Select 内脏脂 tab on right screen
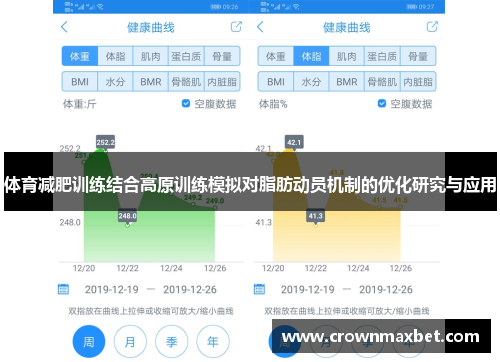This screenshot has width=500, height=362. [x=418, y=82]
